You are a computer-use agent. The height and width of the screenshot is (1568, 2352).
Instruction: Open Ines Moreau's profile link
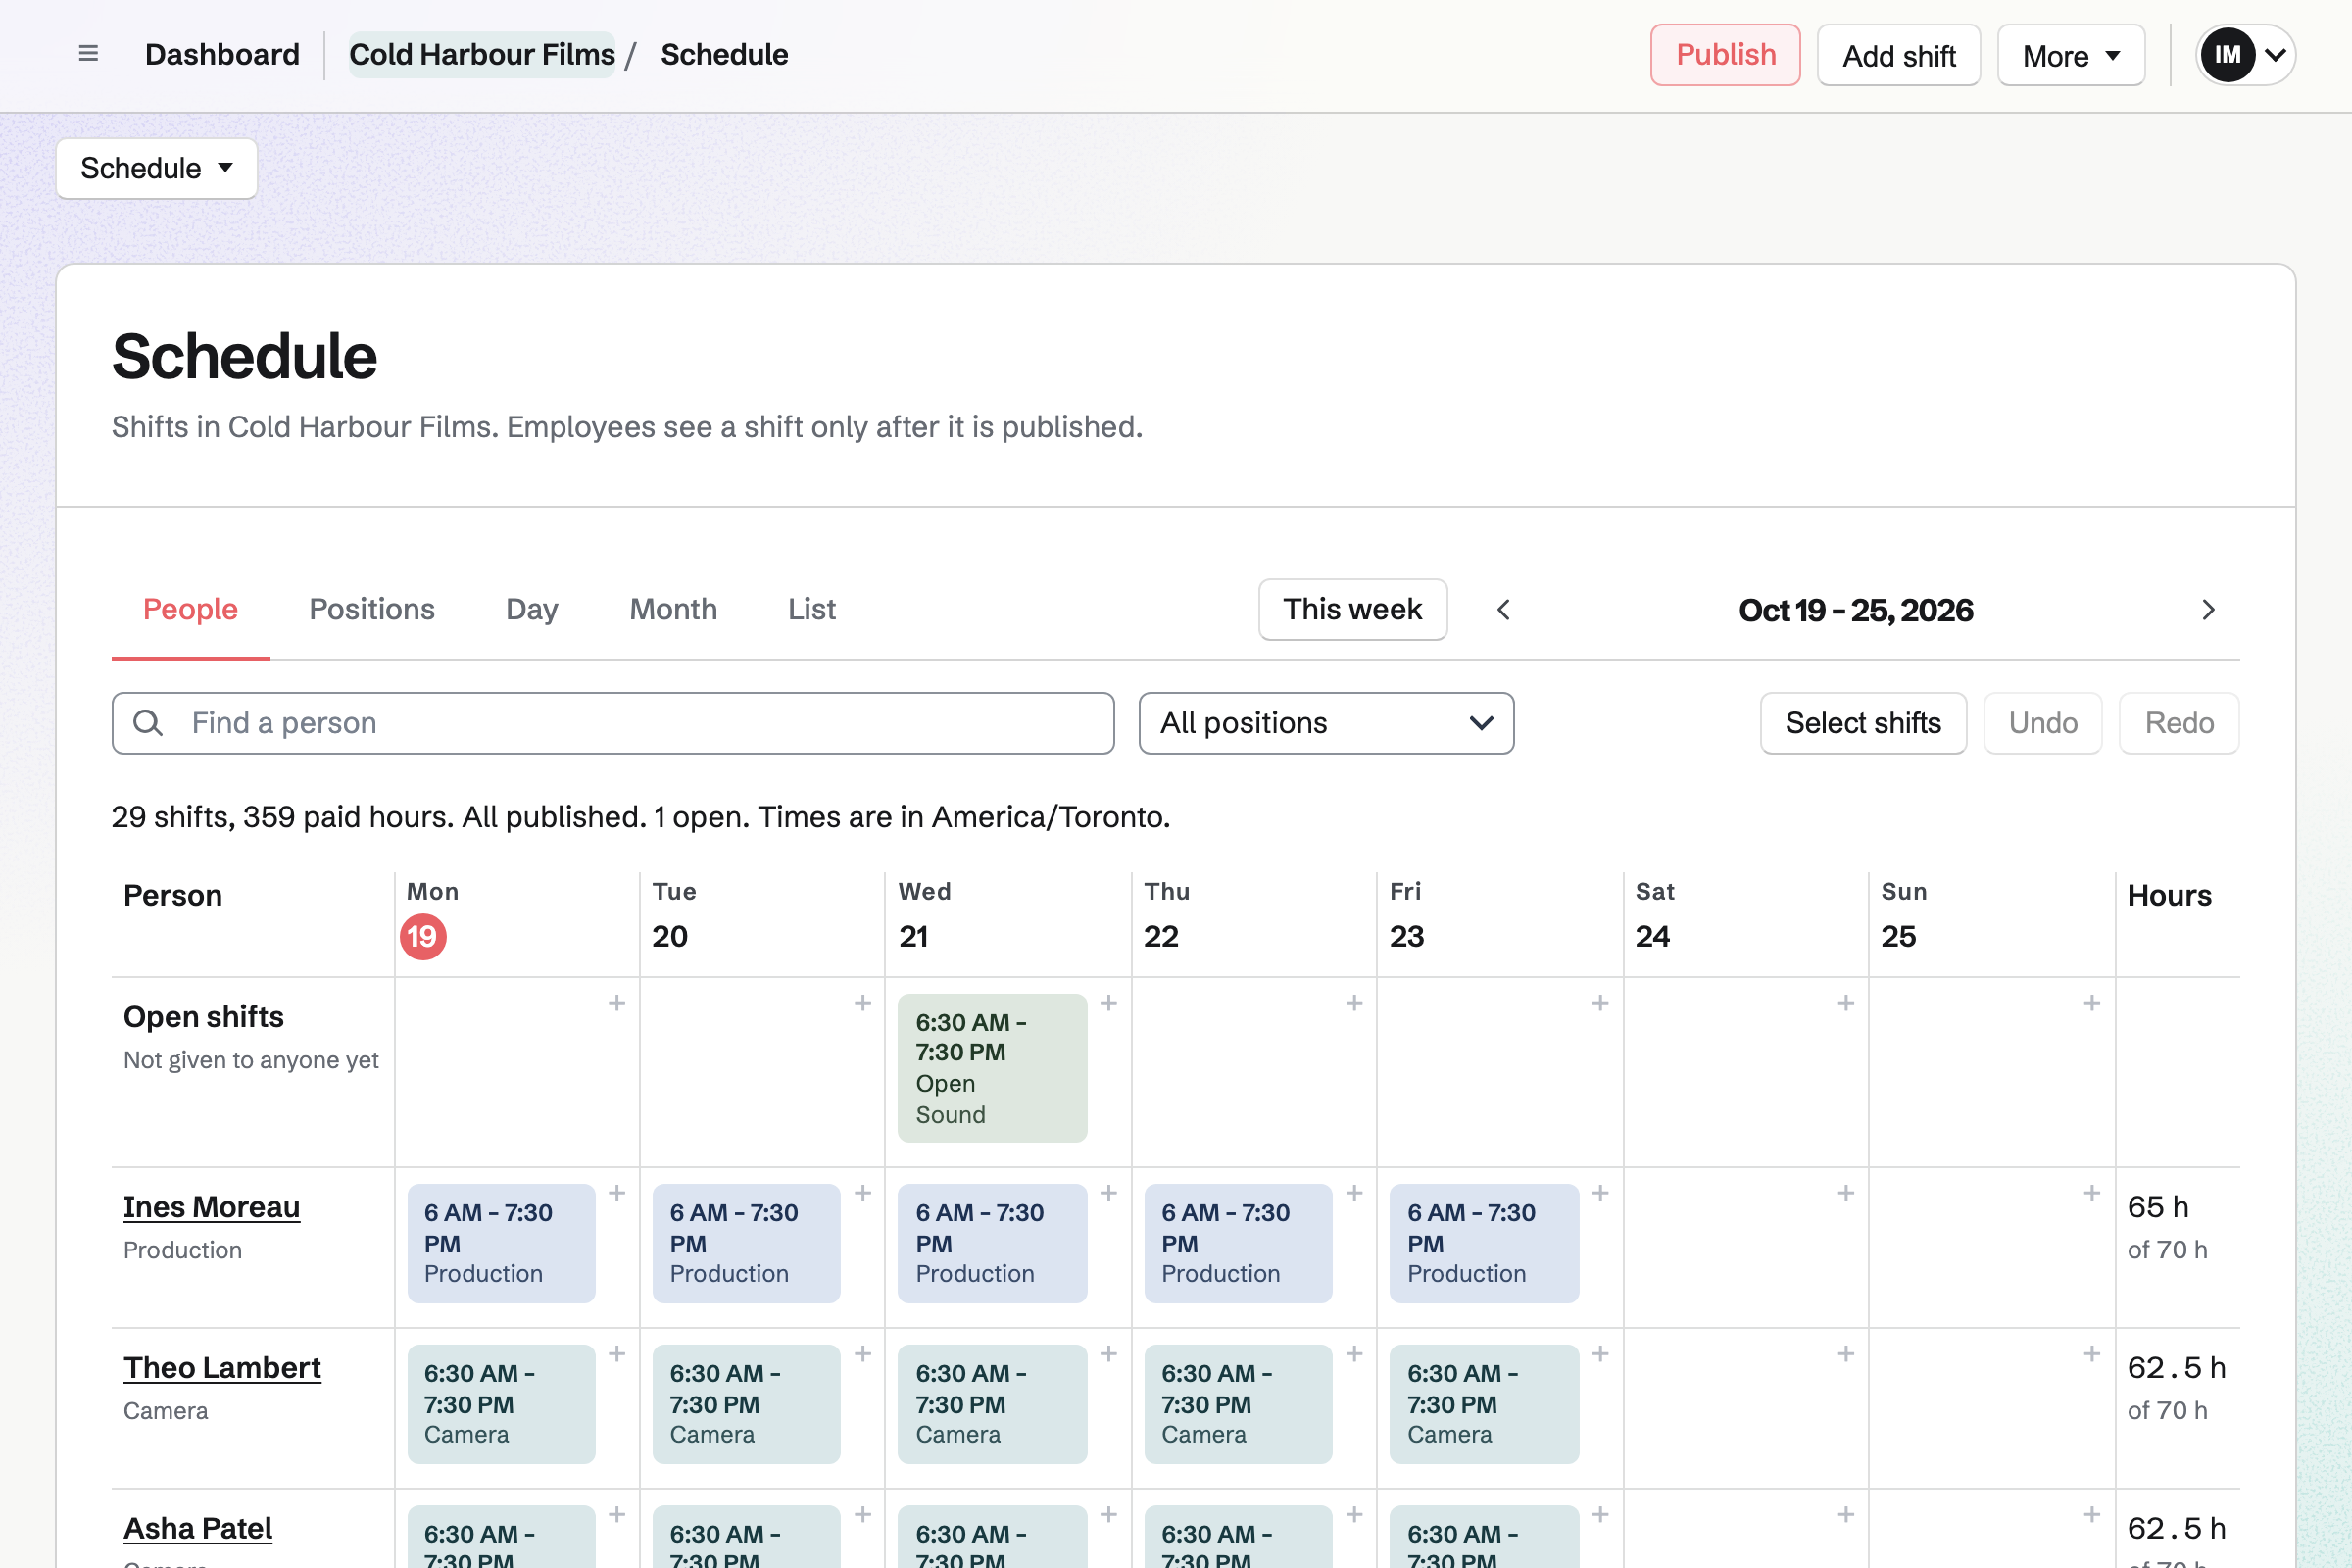click(x=211, y=1207)
